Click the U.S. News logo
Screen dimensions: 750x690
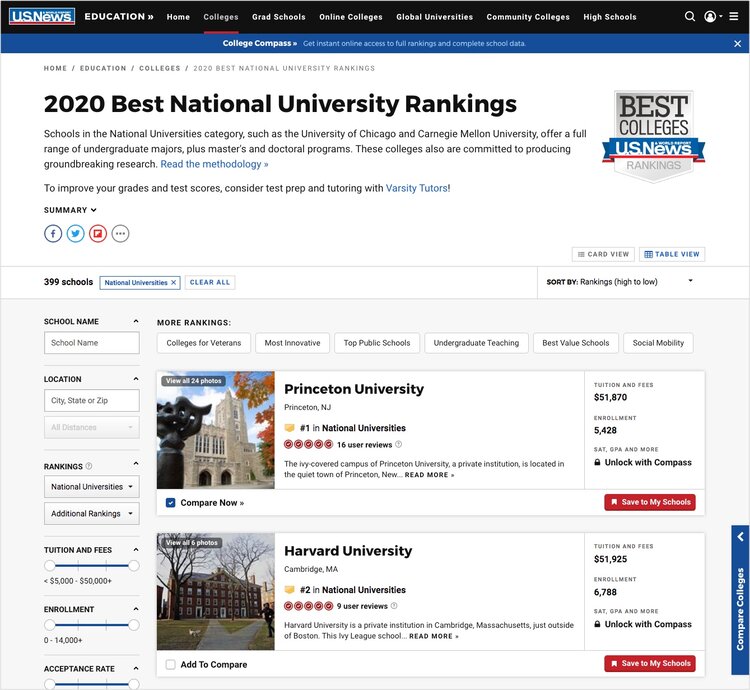point(42,16)
